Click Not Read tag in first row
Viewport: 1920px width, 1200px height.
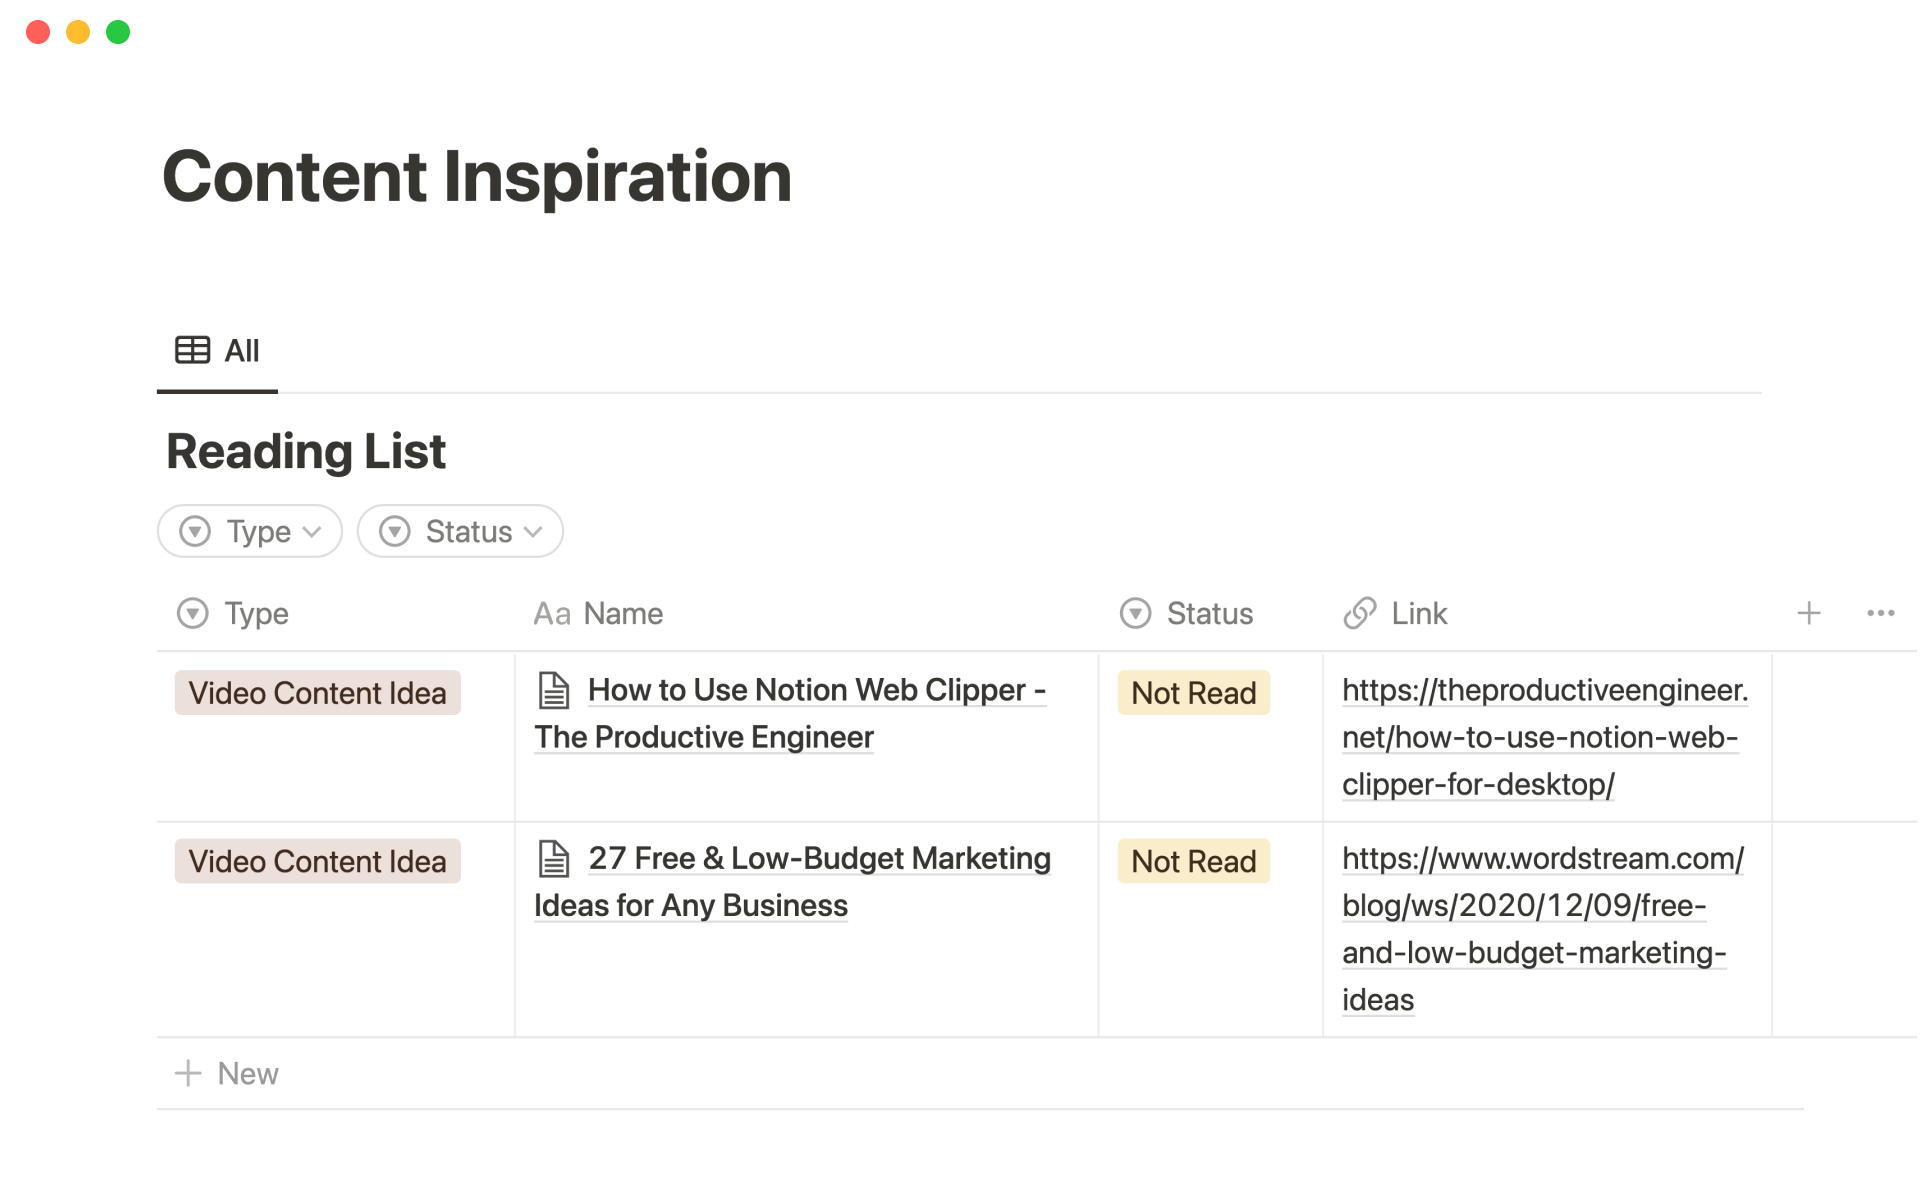tap(1193, 693)
